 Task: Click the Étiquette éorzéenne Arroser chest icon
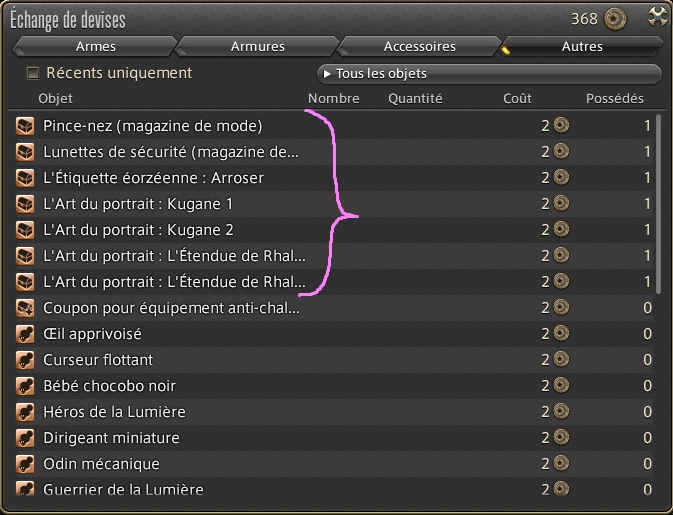click(x=25, y=178)
